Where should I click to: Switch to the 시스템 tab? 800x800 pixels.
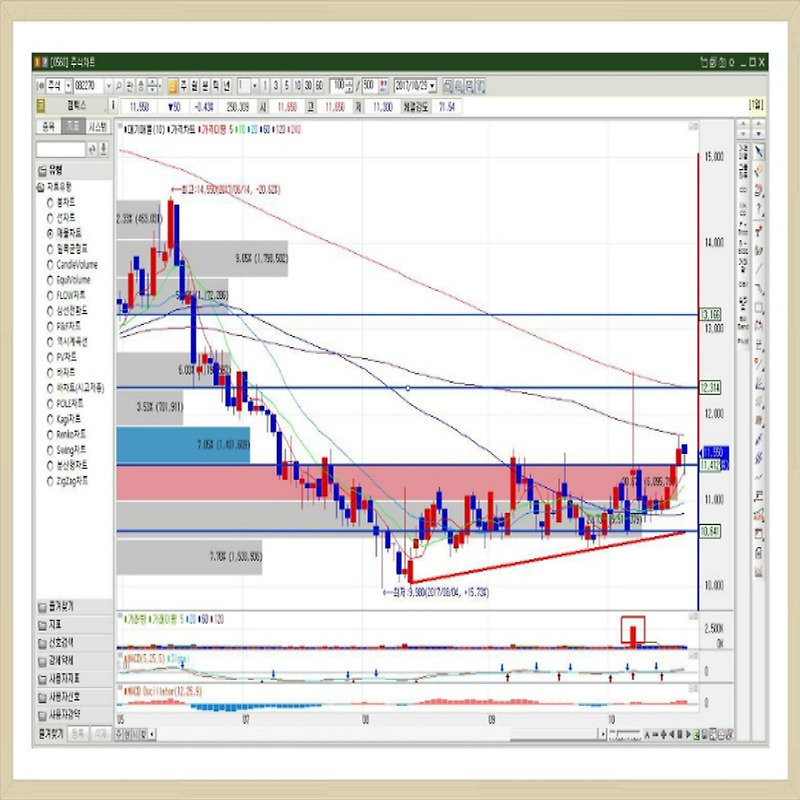[97, 127]
